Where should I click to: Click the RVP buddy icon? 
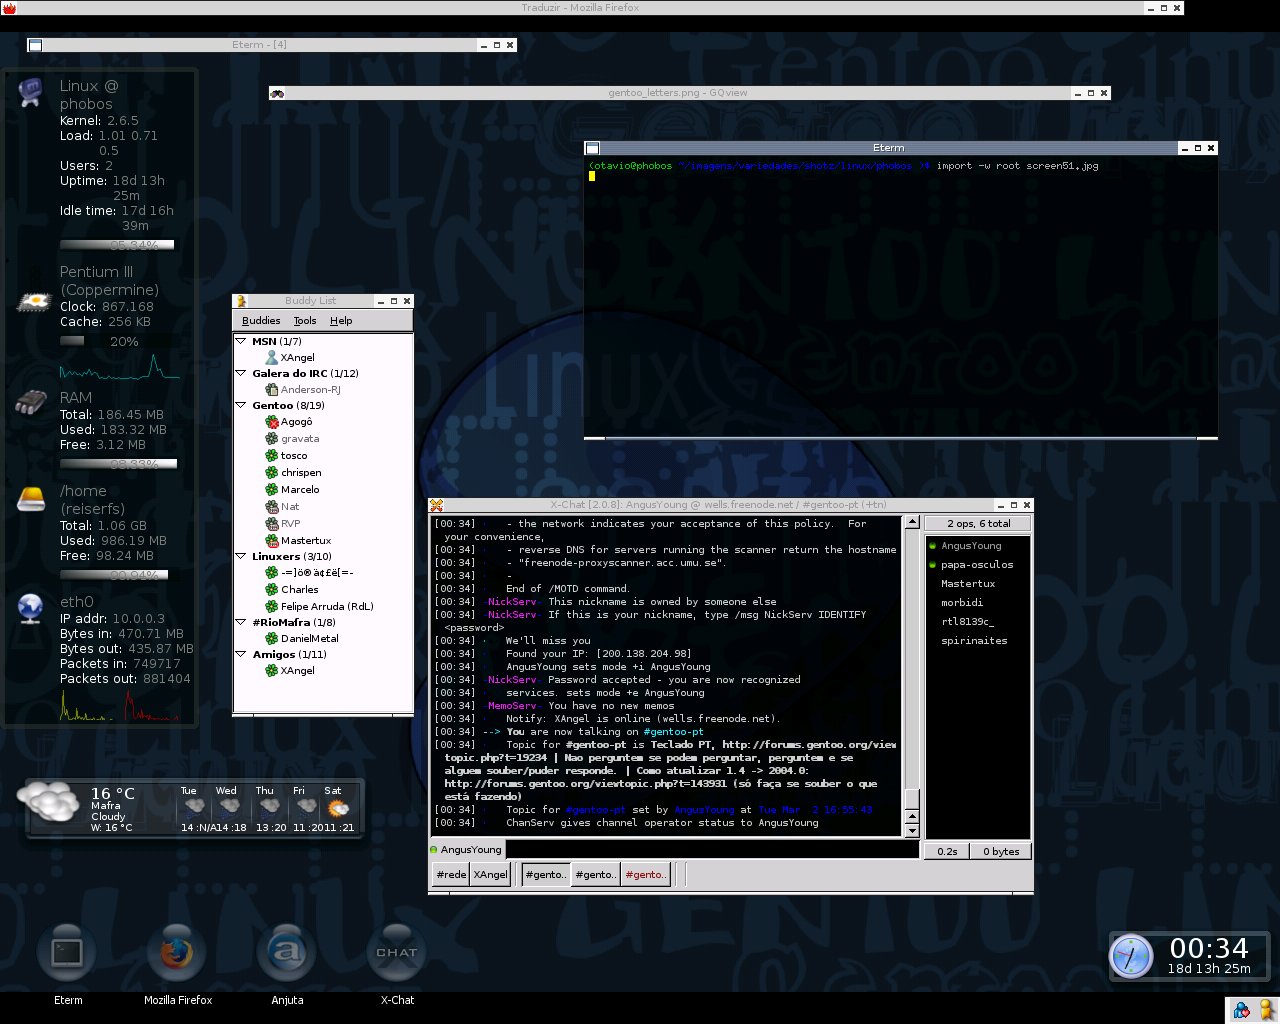click(x=271, y=523)
